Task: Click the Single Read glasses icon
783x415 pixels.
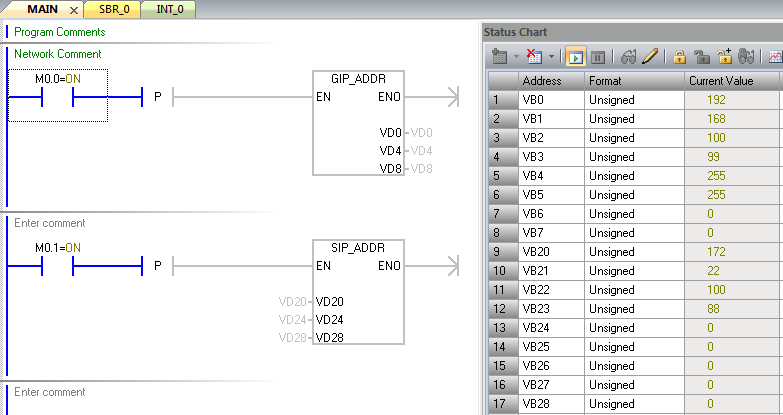Action: 629,57
